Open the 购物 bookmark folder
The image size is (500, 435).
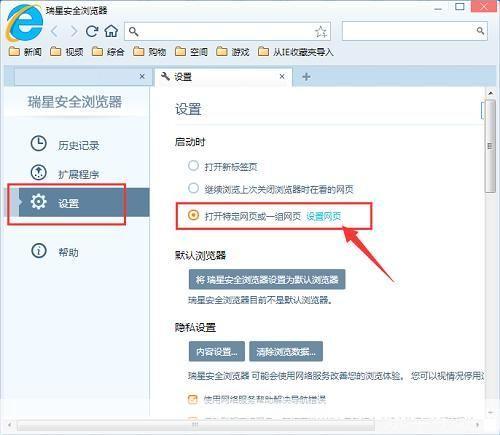pos(150,52)
